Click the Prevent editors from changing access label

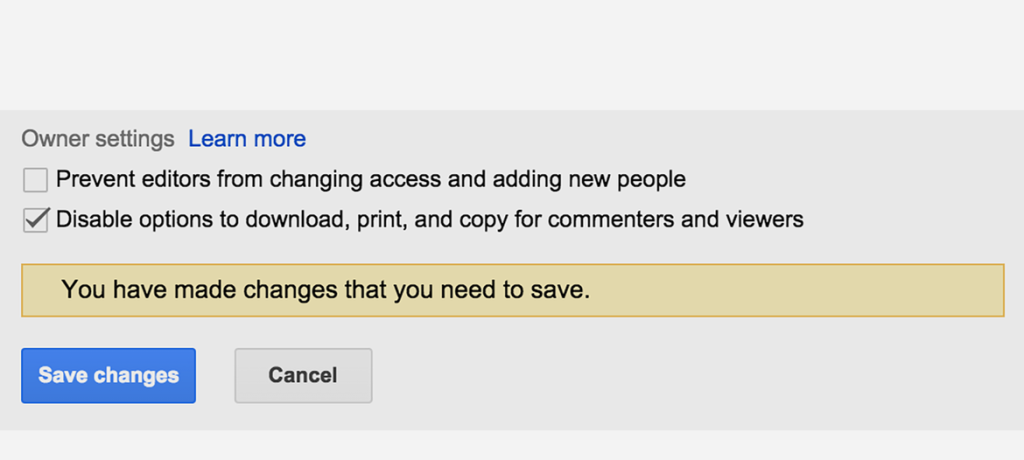(x=371, y=180)
